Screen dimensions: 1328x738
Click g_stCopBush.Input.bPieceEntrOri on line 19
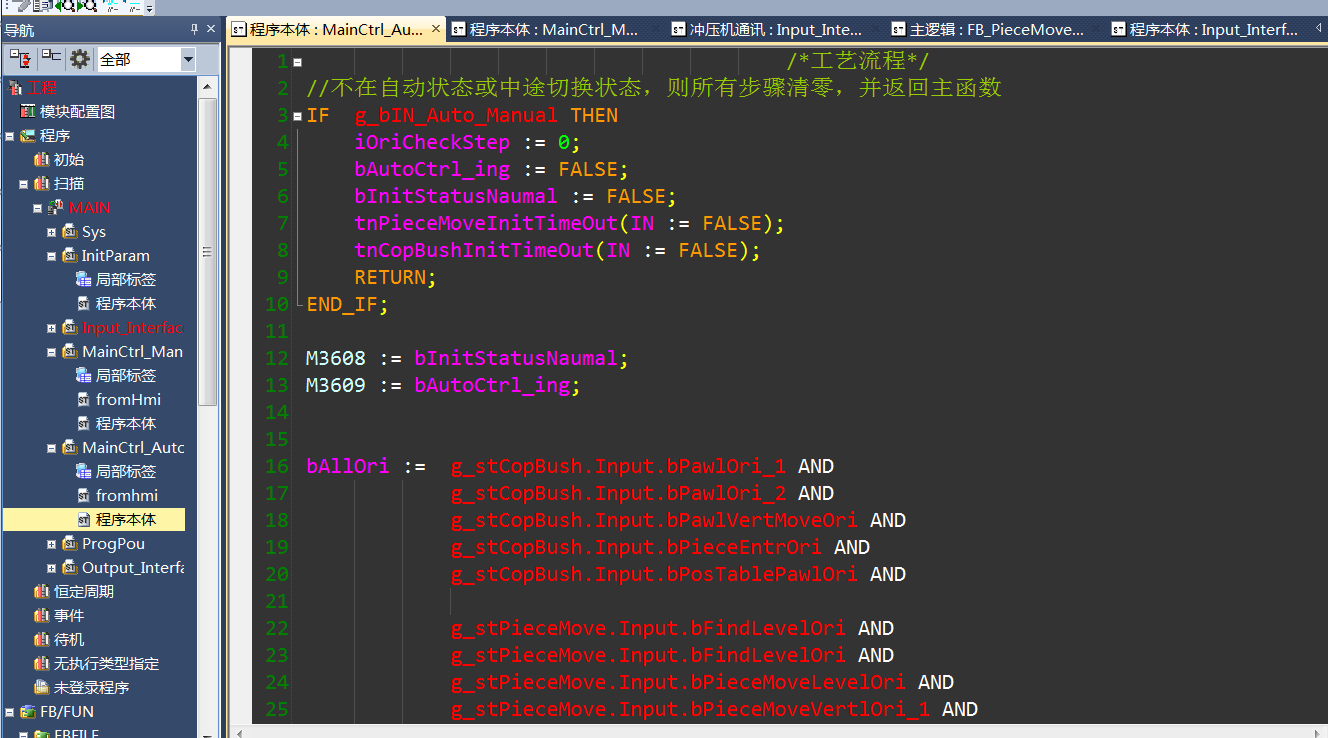point(636,547)
